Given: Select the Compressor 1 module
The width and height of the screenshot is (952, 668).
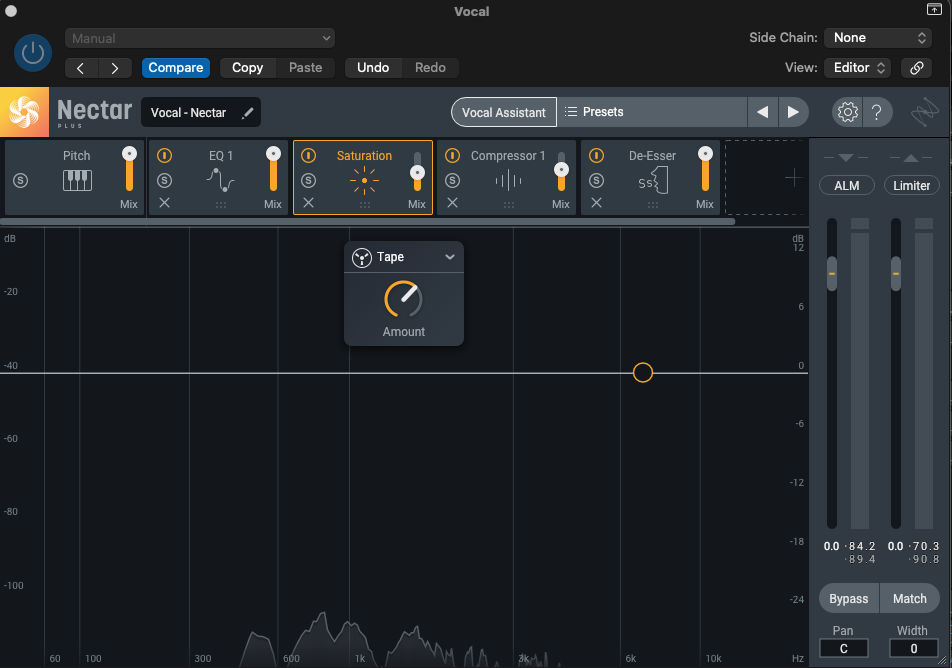Looking at the screenshot, I should point(507,177).
